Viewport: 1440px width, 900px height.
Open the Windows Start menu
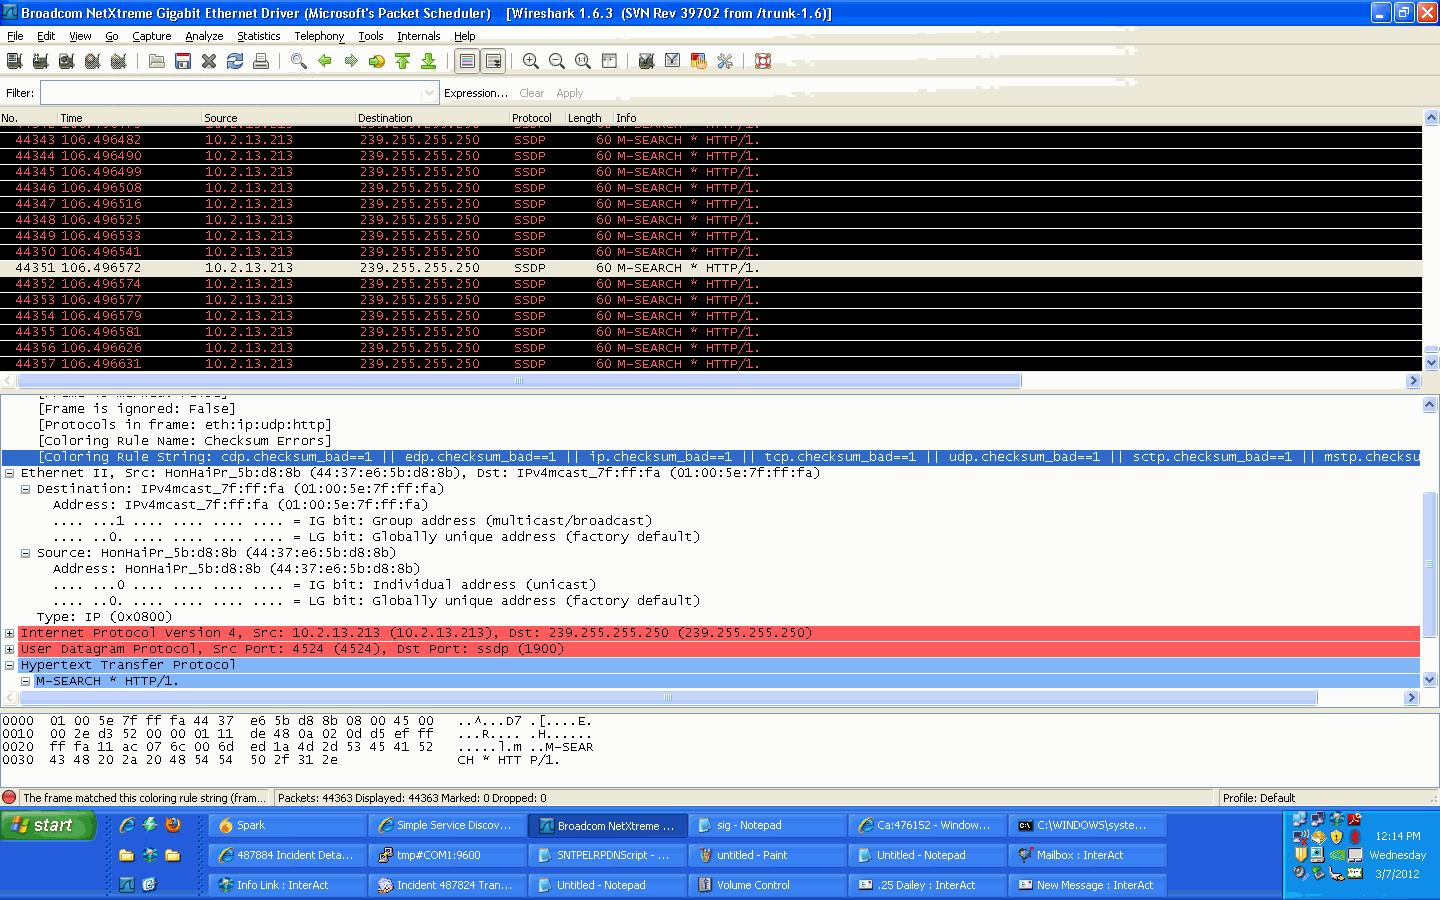[48, 825]
